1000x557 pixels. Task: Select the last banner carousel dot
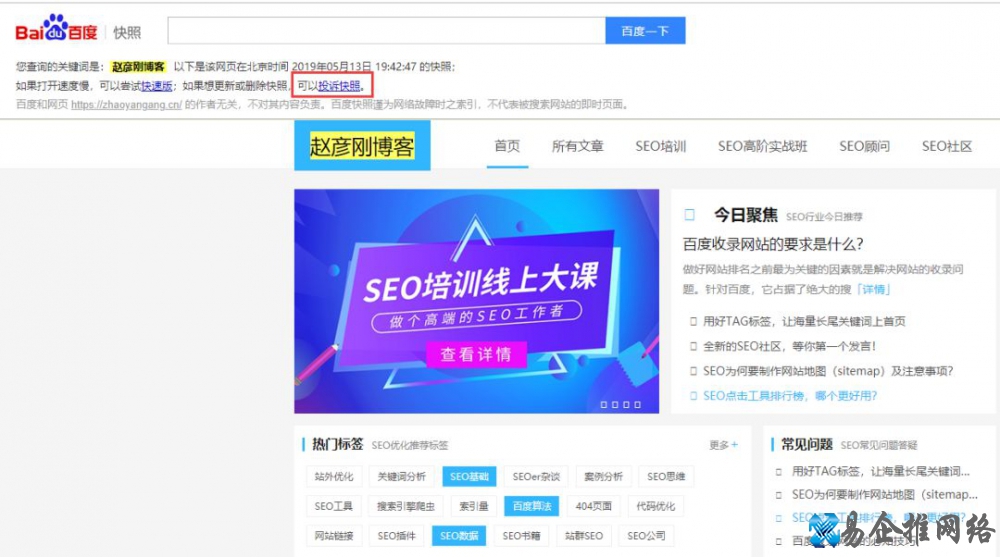[637, 405]
